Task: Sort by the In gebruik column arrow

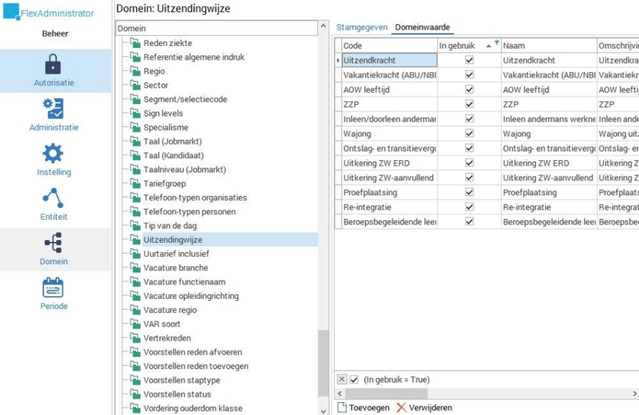Action: point(487,46)
